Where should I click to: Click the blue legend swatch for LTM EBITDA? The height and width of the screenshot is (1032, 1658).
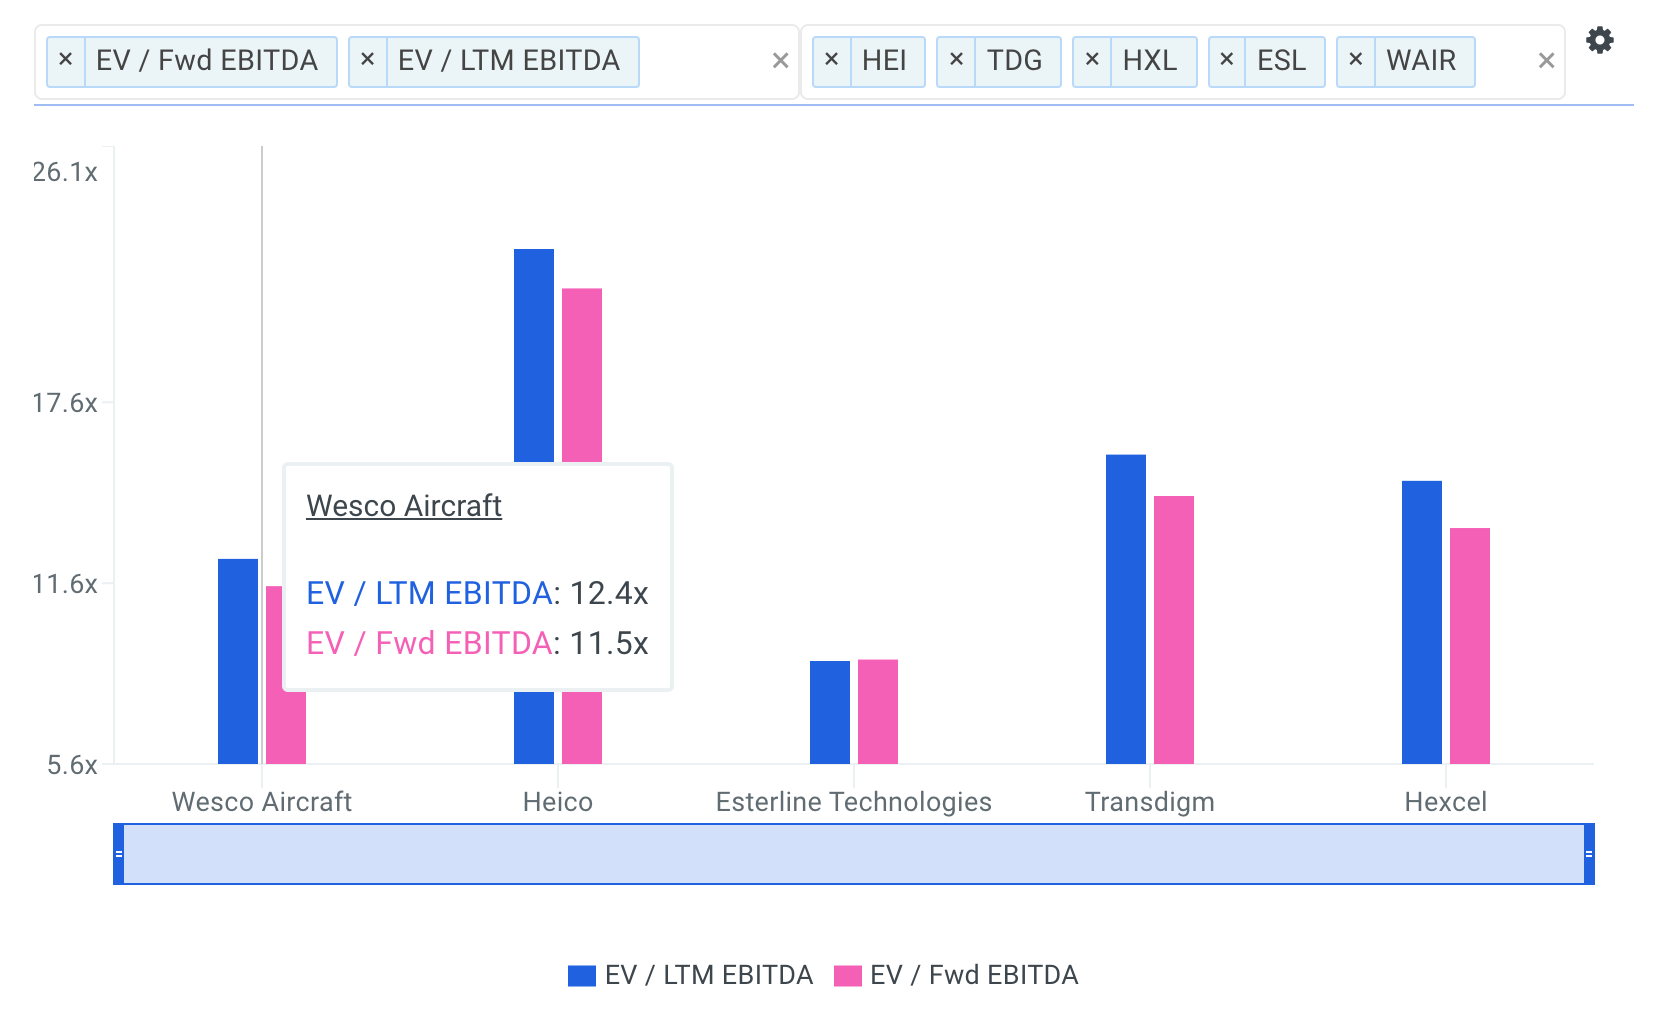click(582, 976)
